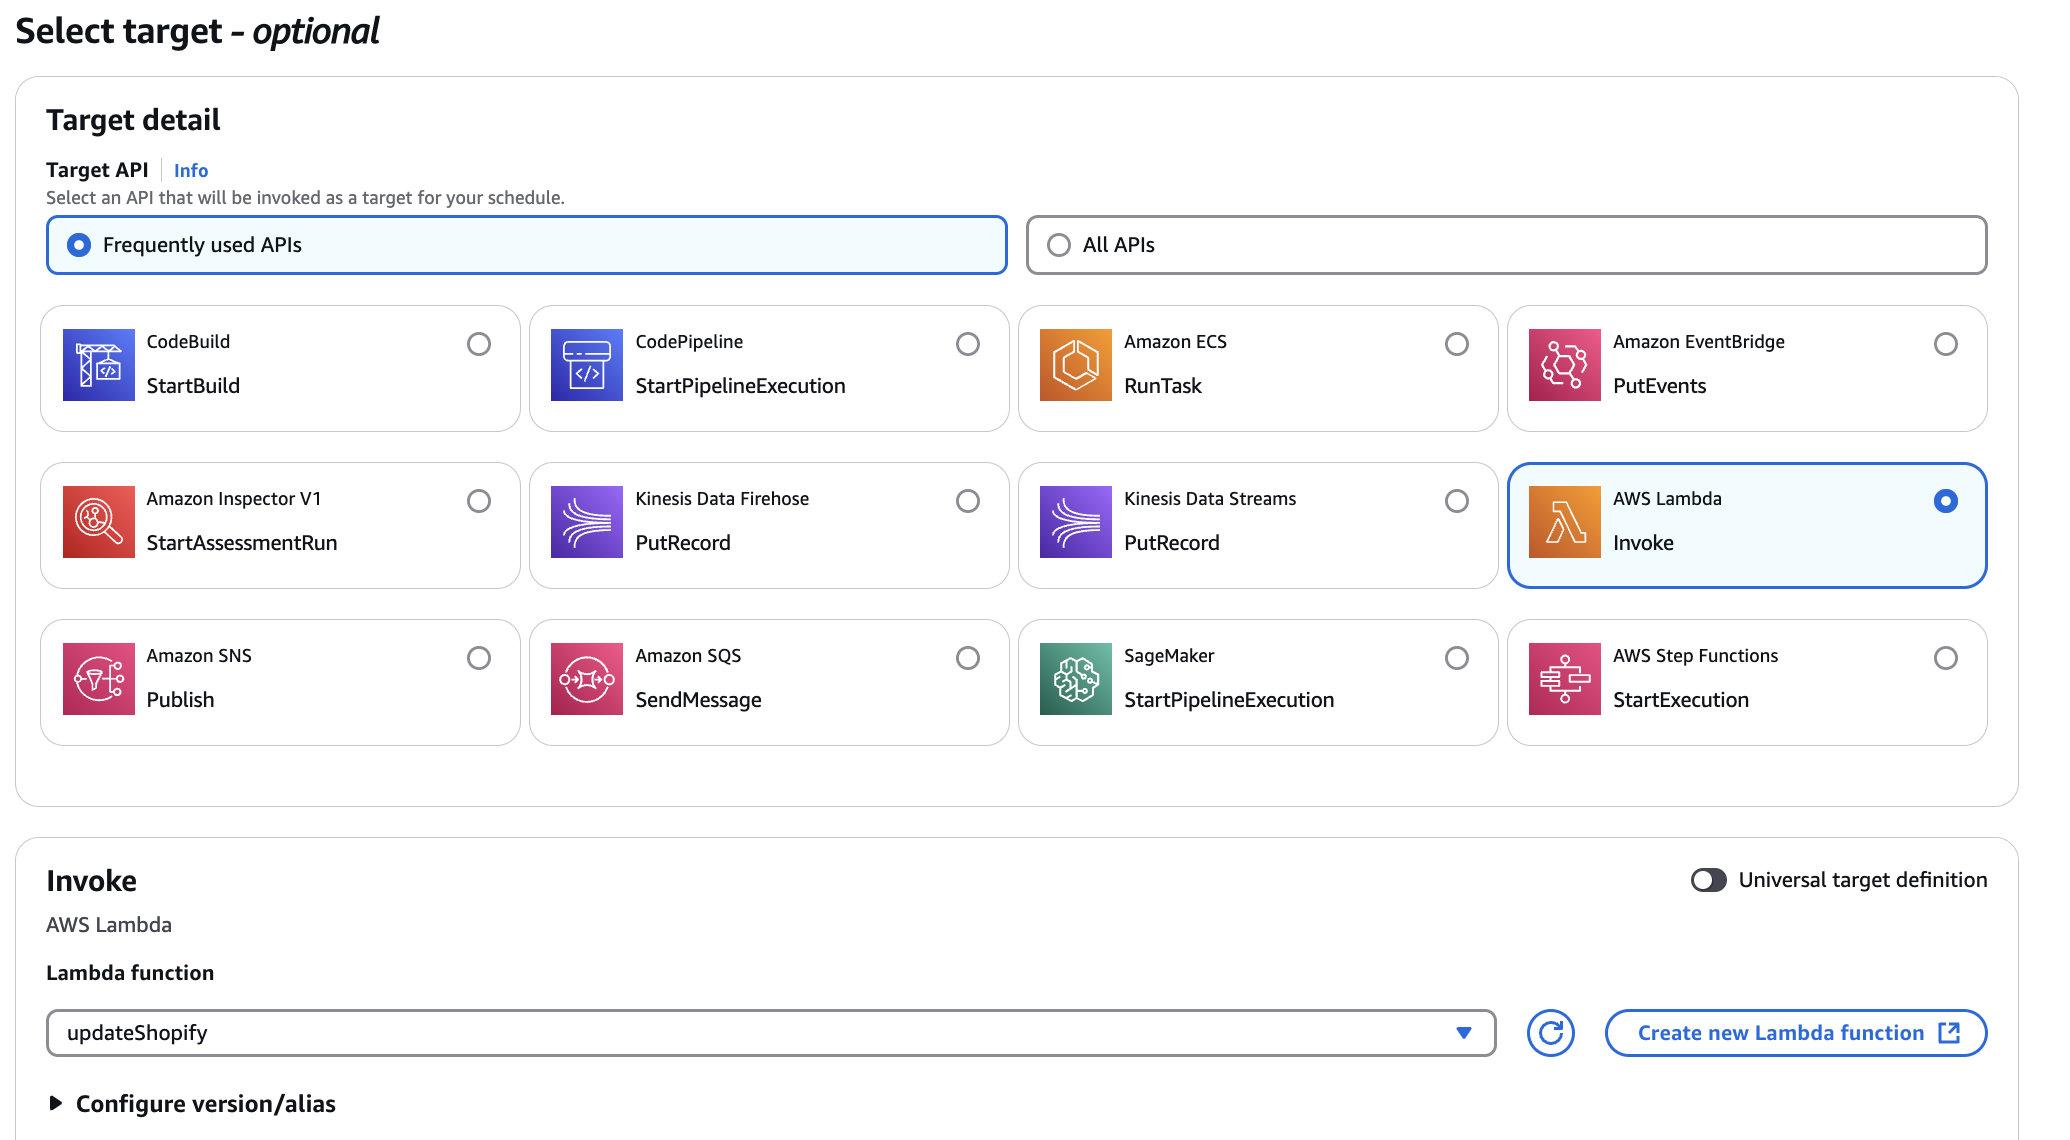The width and height of the screenshot is (2070, 1140).
Task: Select Amazon SNS Publish radio button
Action: [x=479, y=658]
